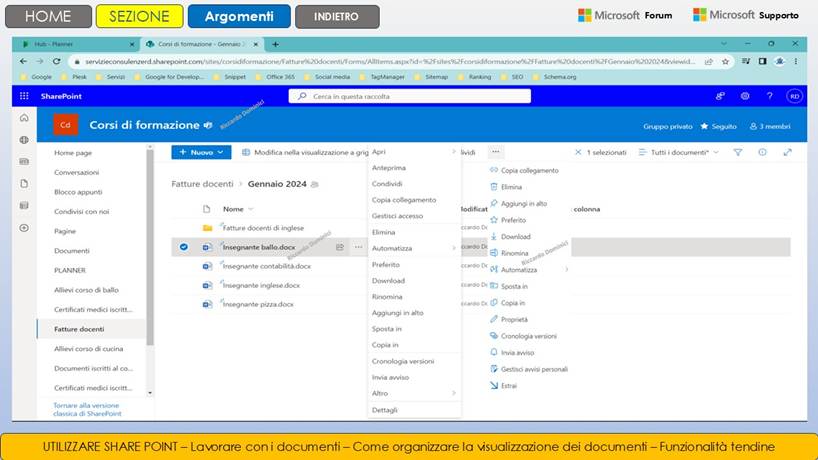Click the Word icon beside Insegnante pizza.docx
This screenshot has height=460, width=818.
coord(207,304)
